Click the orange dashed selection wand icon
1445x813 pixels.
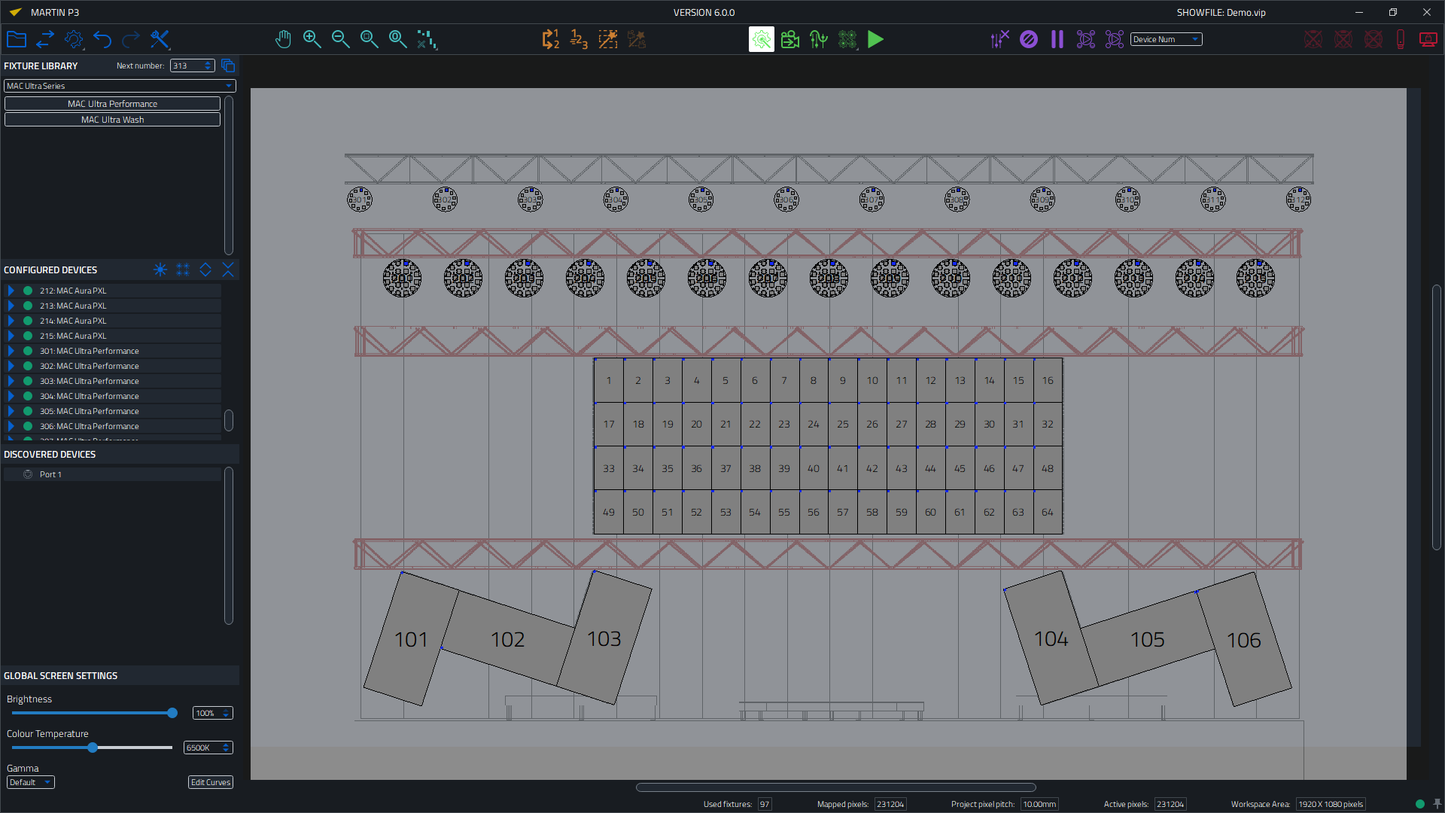pyautogui.click(x=607, y=39)
